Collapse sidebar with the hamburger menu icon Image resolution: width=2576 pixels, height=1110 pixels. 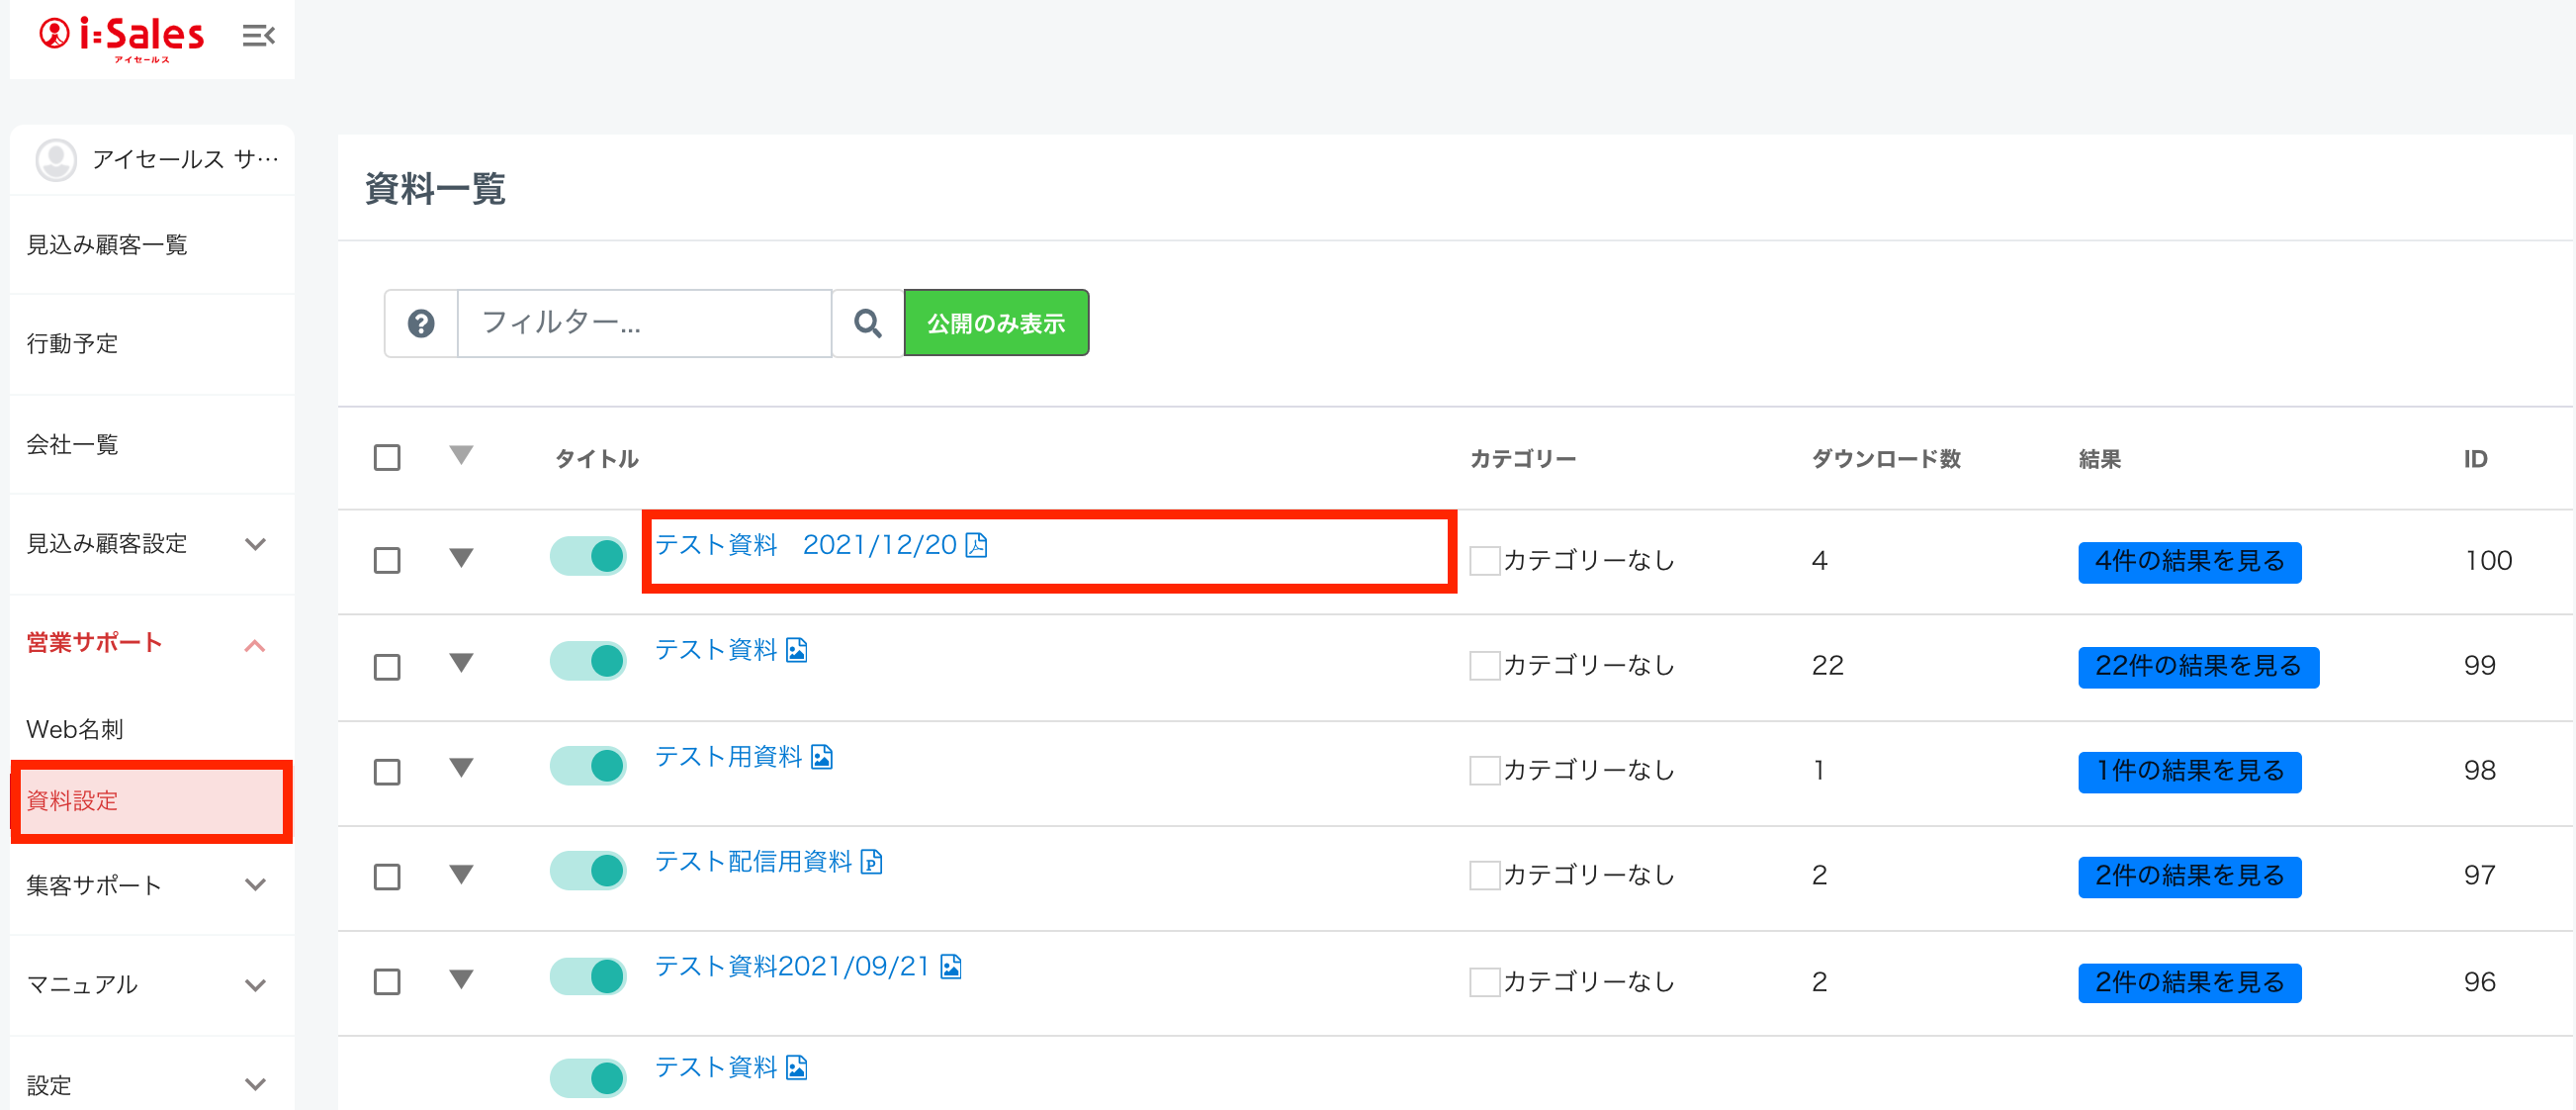click(258, 36)
